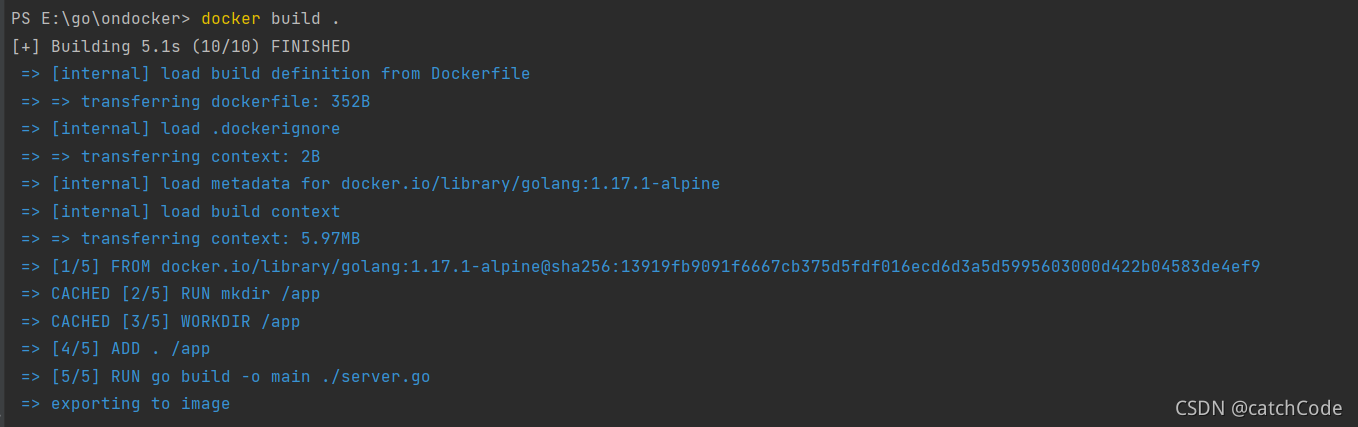
Task: Click 'CACHED [2/5] RUN mkdir /app' line
Action: pyautogui.click(x=170, y=294)
